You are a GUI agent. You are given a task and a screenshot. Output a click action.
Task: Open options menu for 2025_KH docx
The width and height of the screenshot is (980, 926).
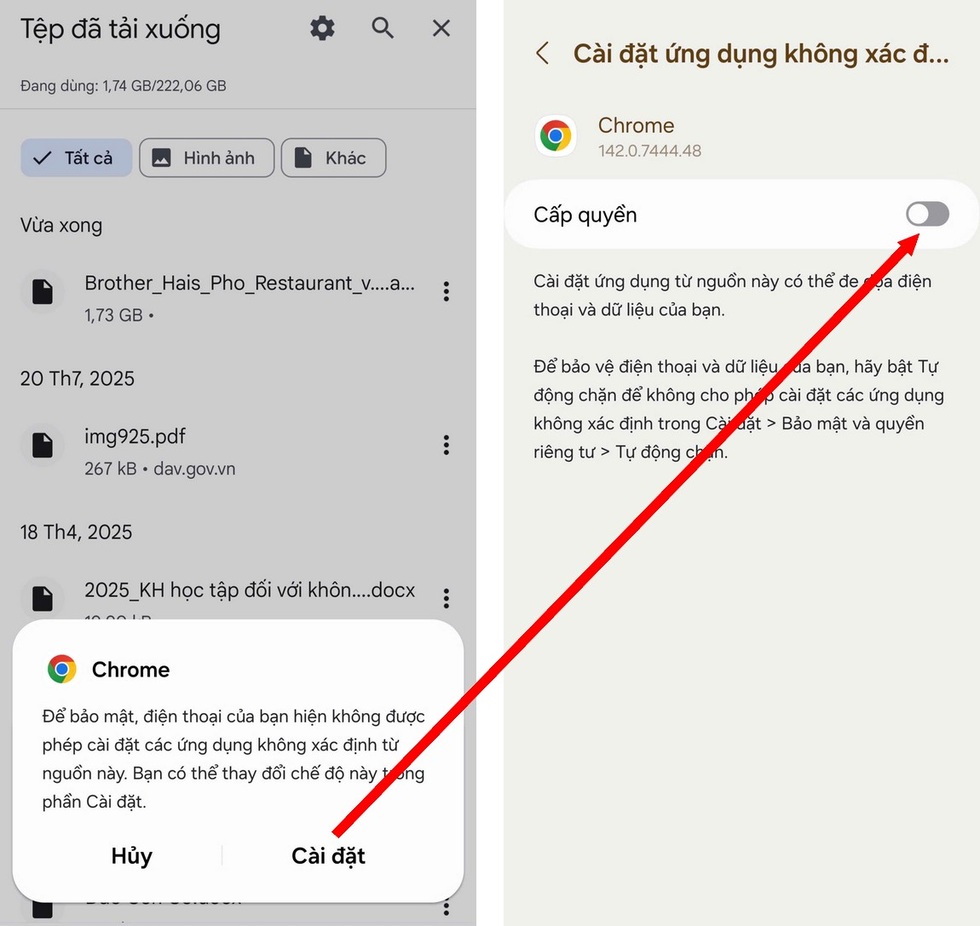(446, 598)
